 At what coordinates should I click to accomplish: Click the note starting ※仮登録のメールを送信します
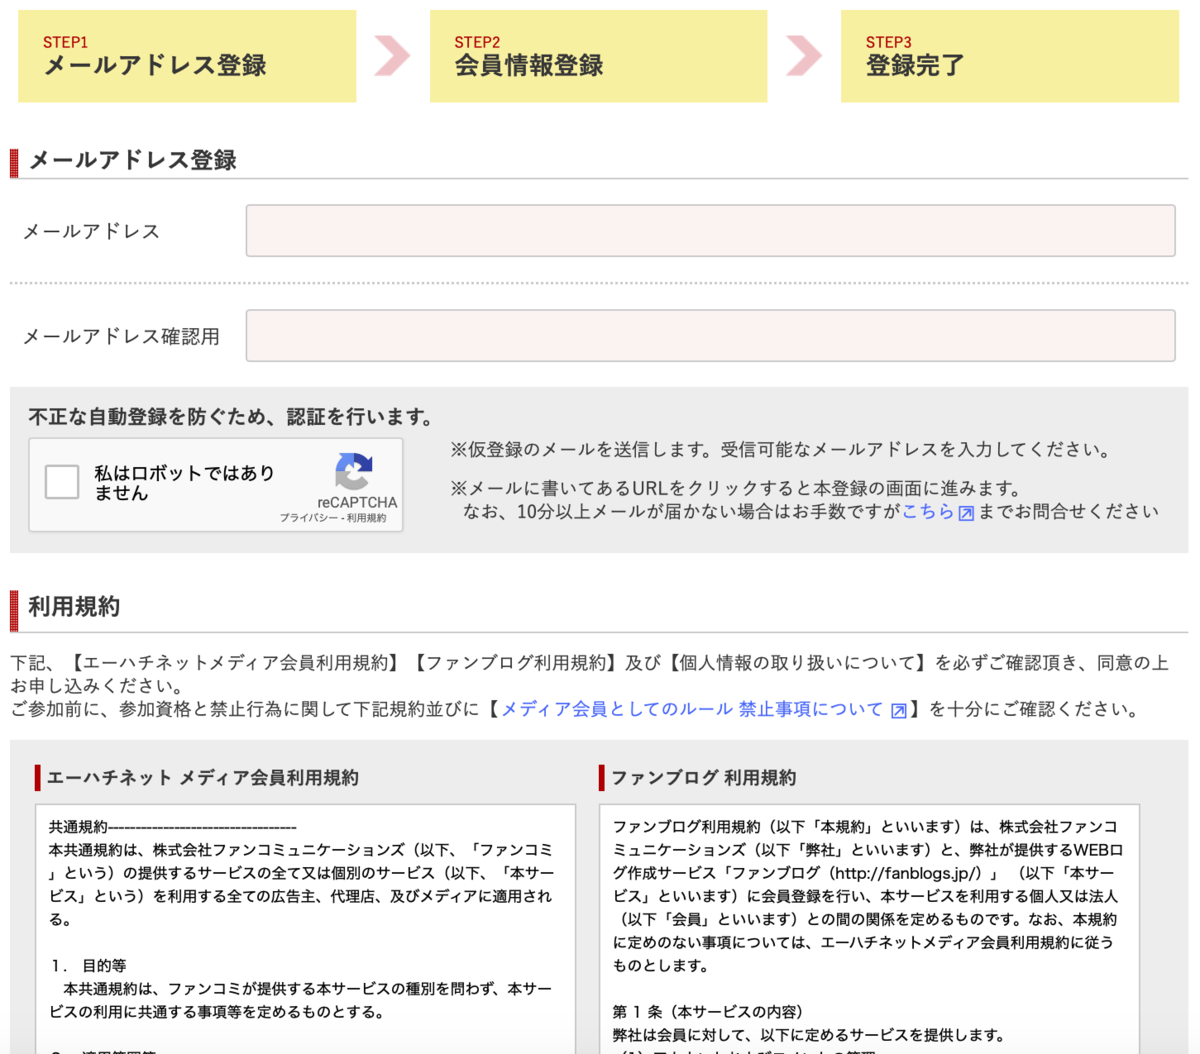(783, 450)
